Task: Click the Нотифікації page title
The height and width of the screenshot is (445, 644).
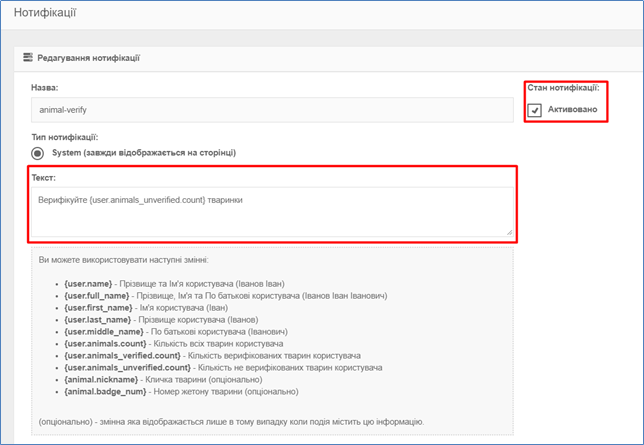Action: (46, 14)
